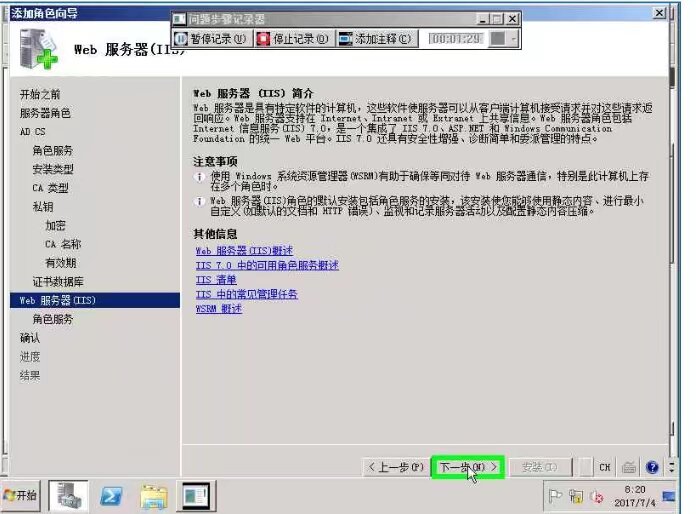Stop recording in Problem Steps Recorder
Image resolution: width=696 pixels, height=514 pixels.
[x=294, y=39]
